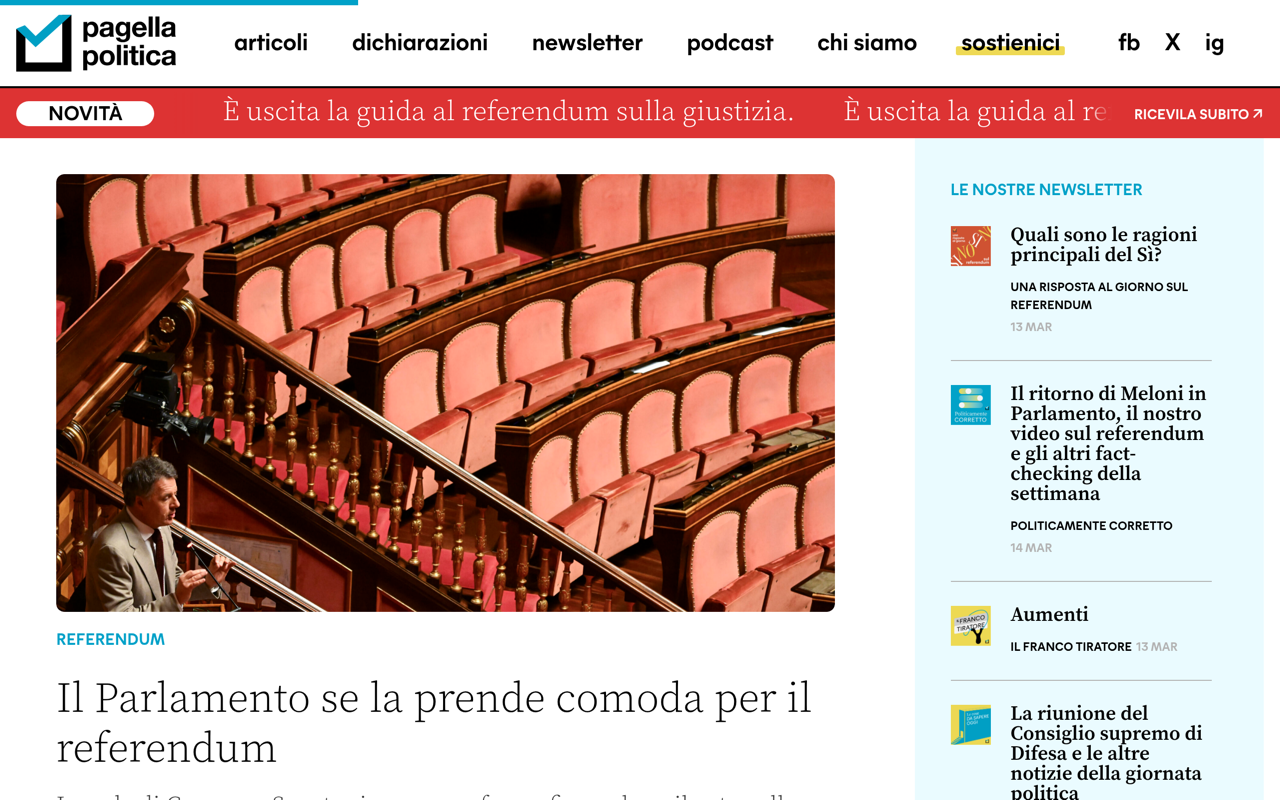Viewport: 1280px width, 800px height.
Task: Open the REFERENDUM category link
Action: (x=110, y=639)
